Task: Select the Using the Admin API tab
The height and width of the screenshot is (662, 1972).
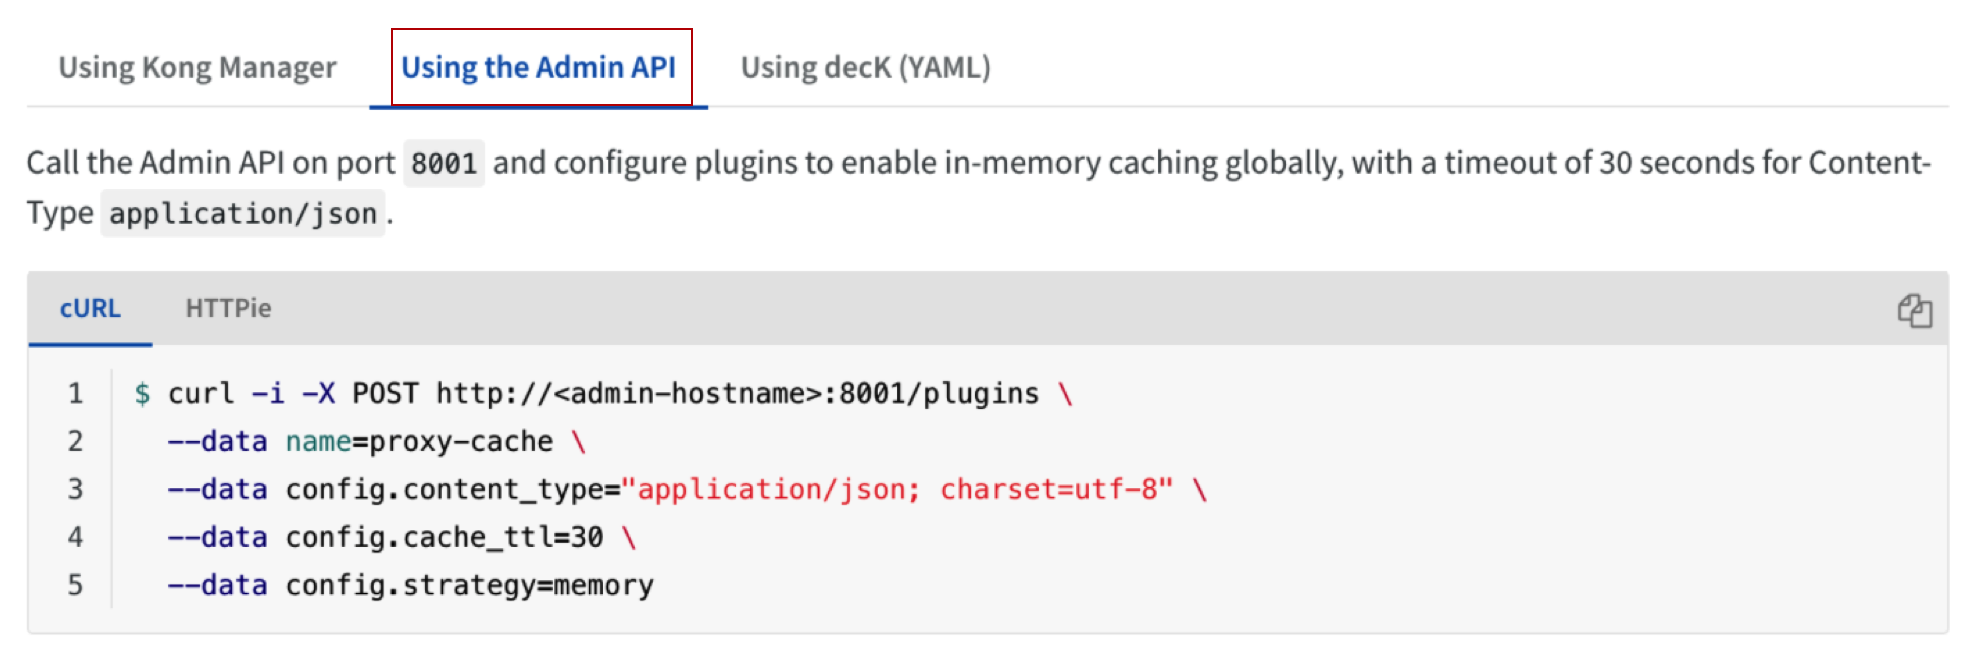Action: [x=539, y=67]
